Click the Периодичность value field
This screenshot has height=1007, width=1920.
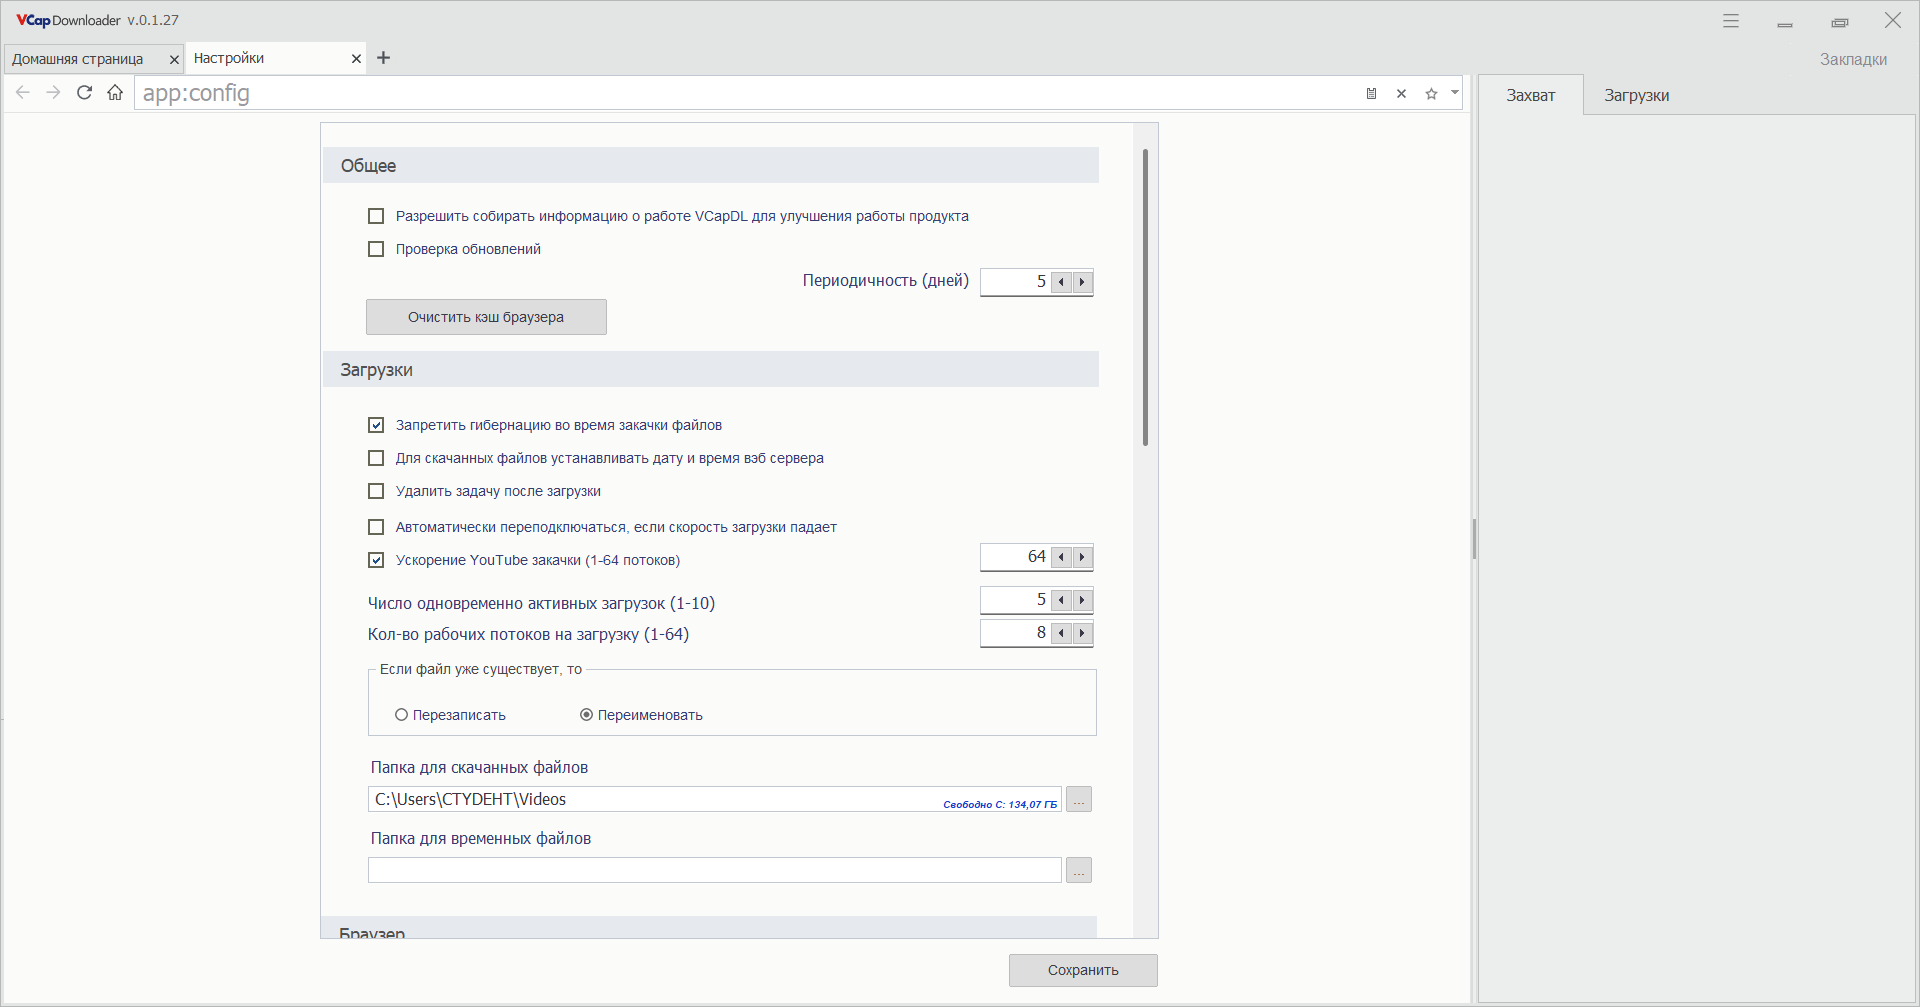pos(1015,282)
